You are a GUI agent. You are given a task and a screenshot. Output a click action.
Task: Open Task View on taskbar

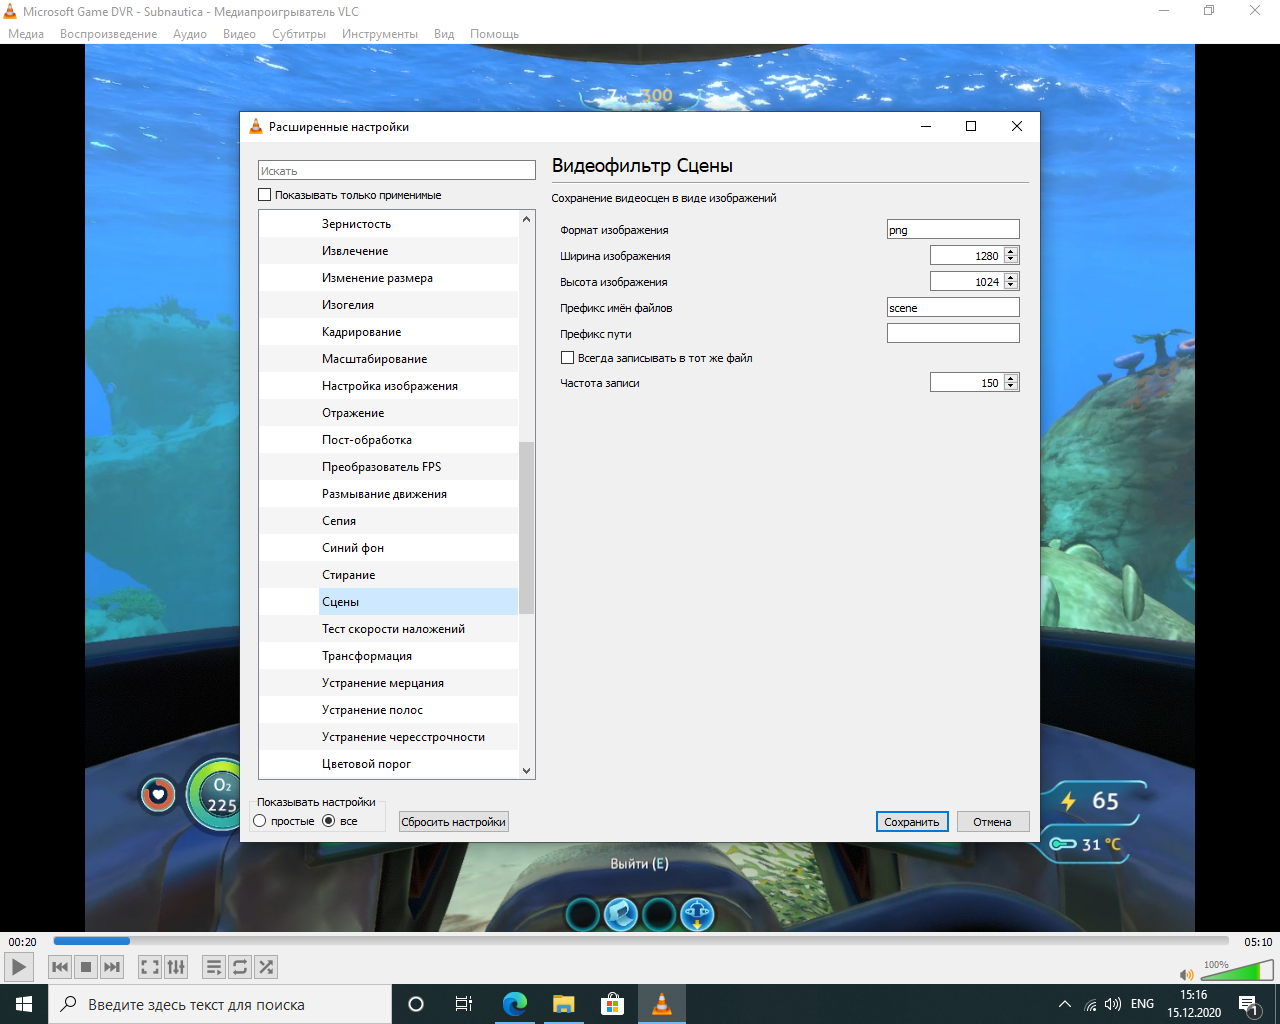click(x=464, y=1004)
